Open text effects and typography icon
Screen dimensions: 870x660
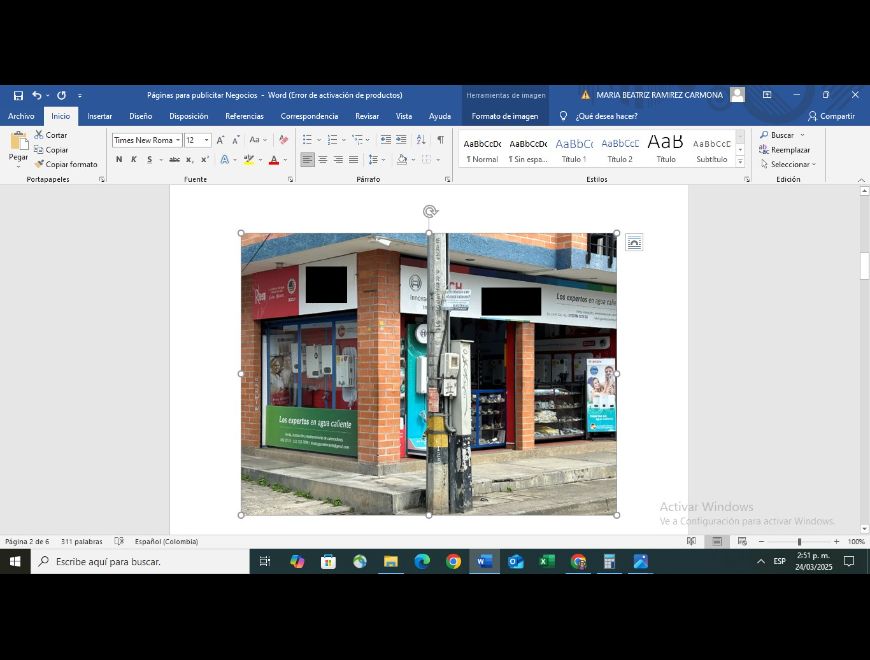pyautogui.click(x=225, y=160)
